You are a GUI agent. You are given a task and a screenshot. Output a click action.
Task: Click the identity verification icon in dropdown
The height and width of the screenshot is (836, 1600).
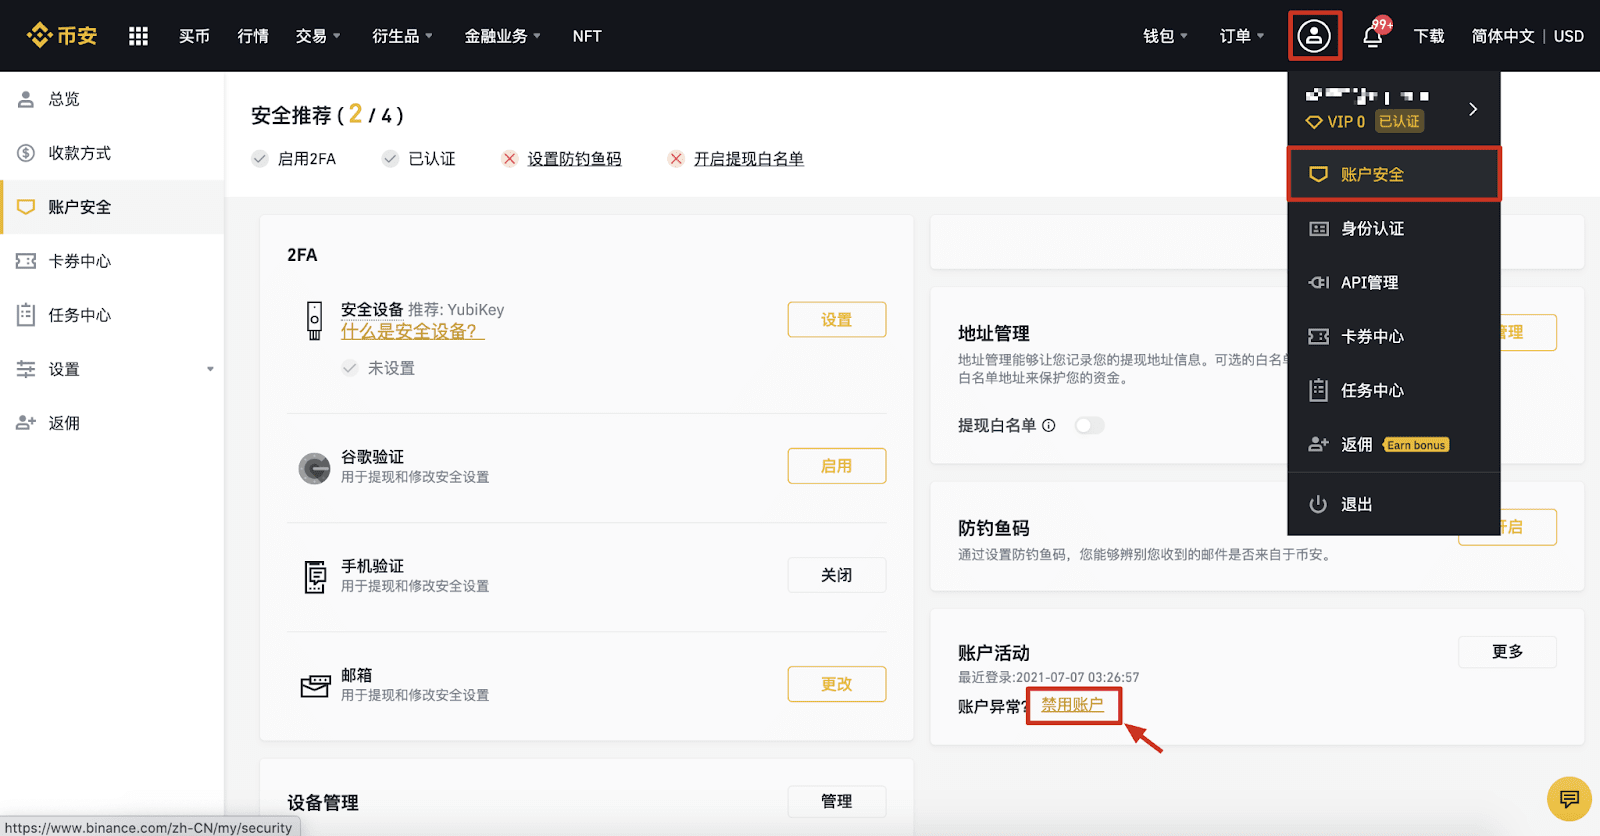tap(1318, 228)
